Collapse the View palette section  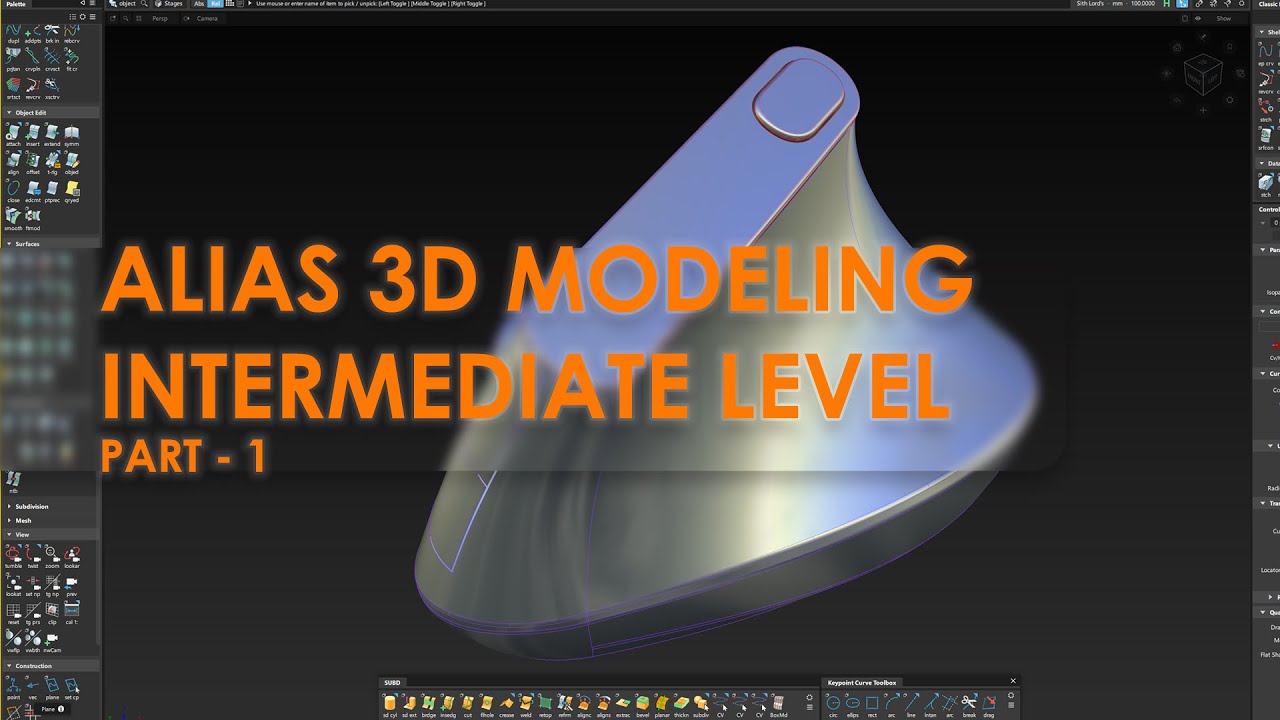pyautogui.click(x=9, y=535)
